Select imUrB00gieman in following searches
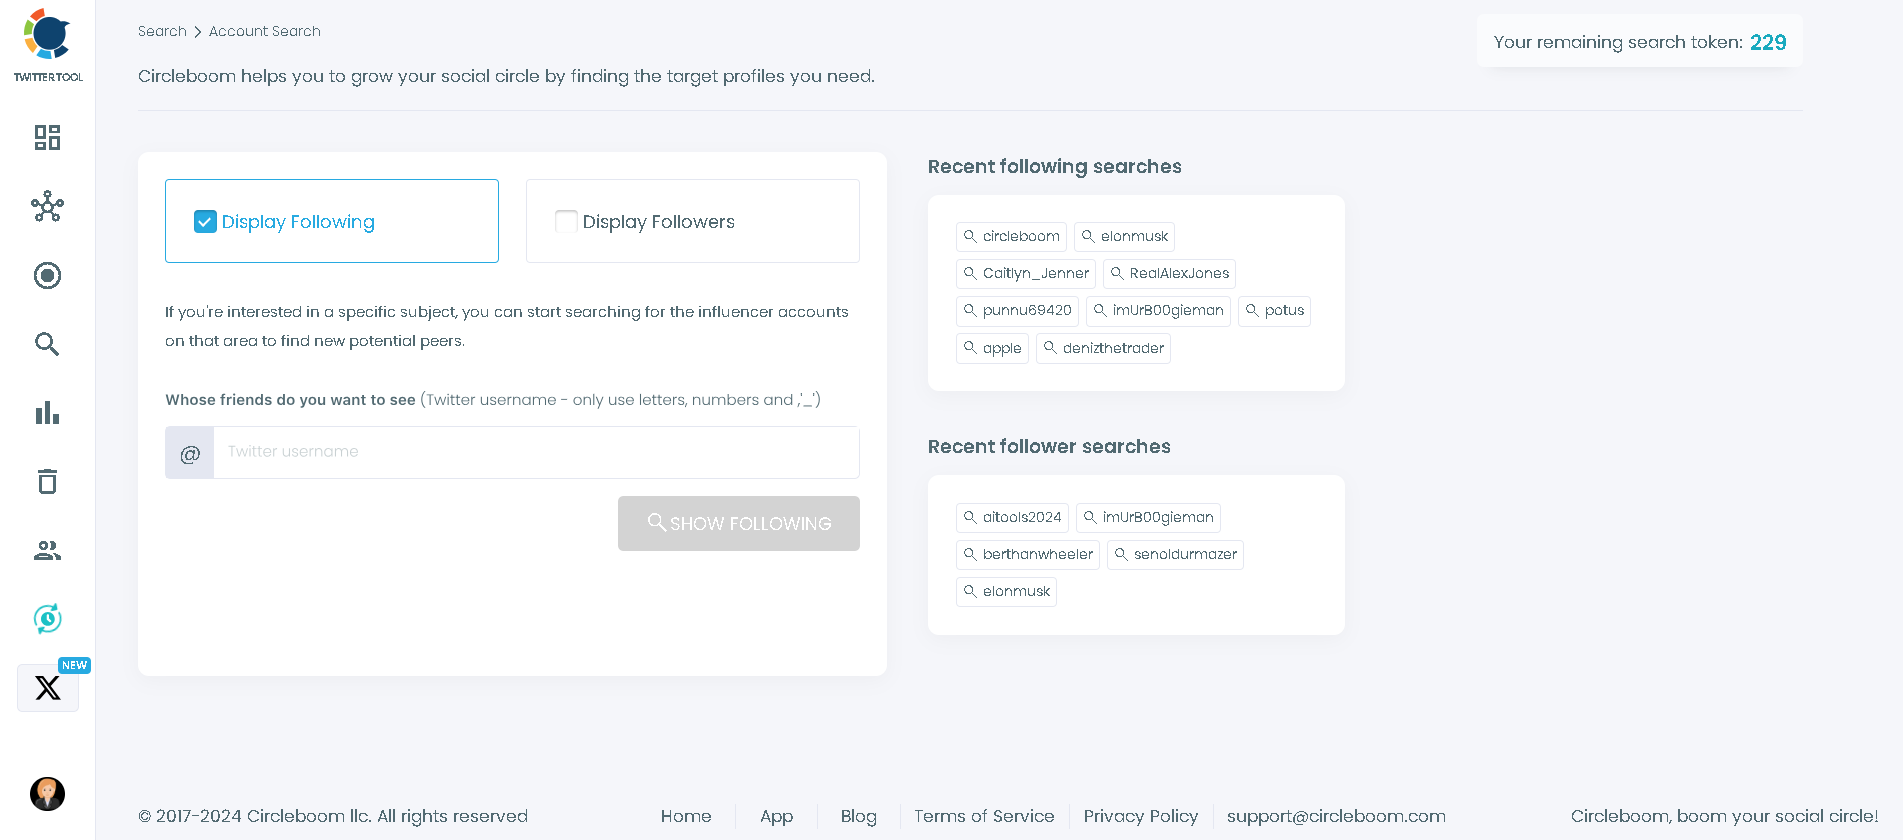The image size is (1903, 840). [x=1158, y=311]
